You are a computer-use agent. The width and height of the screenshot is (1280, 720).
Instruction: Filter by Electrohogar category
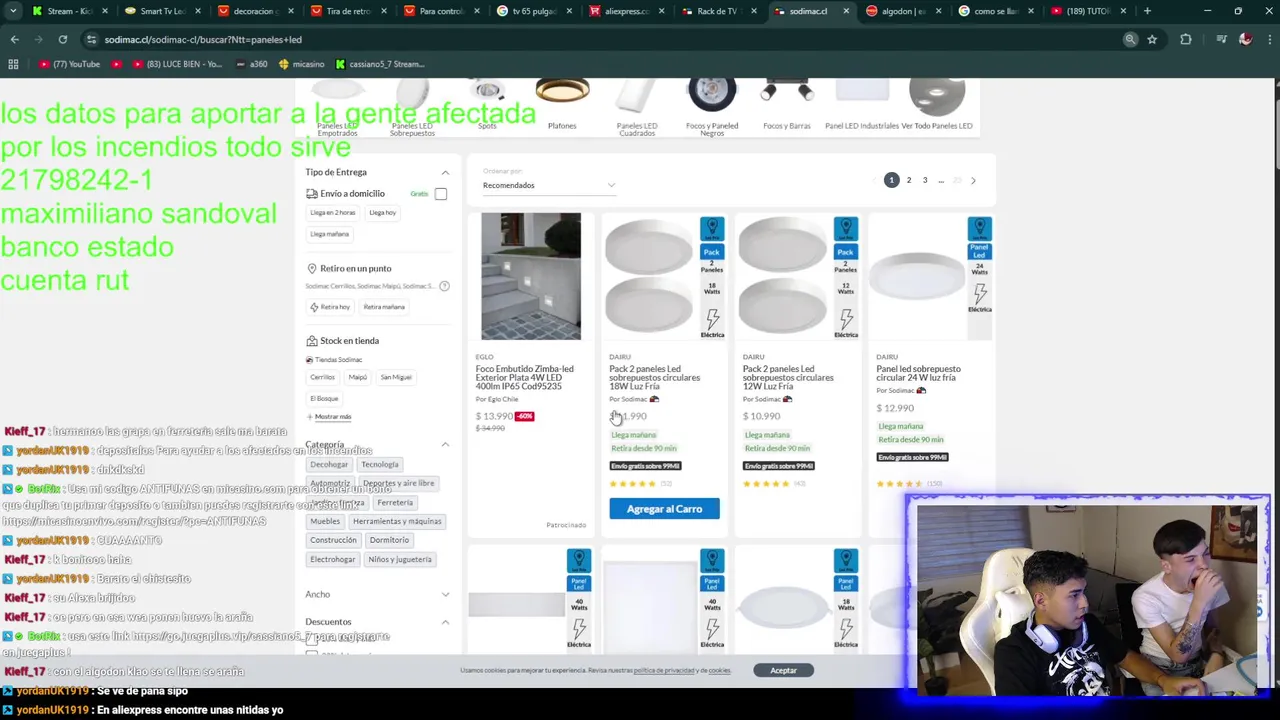tap(332, 559)
